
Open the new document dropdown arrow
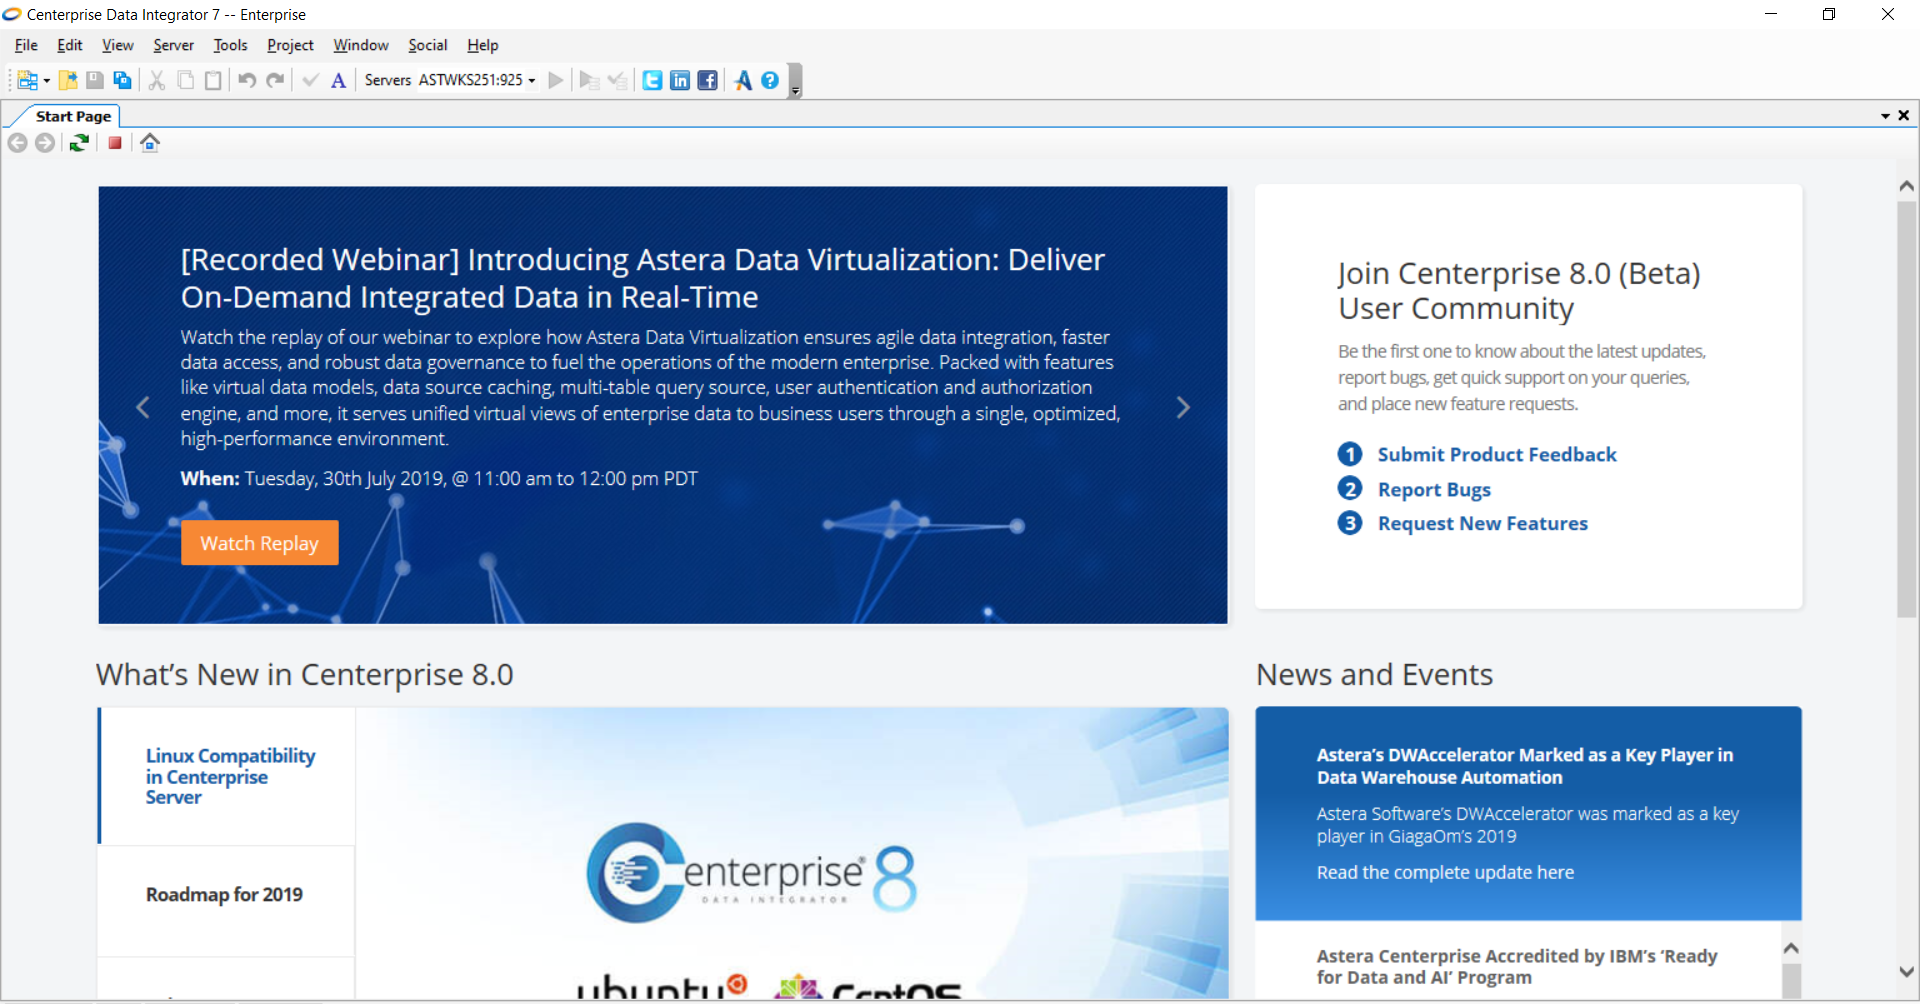45,81
